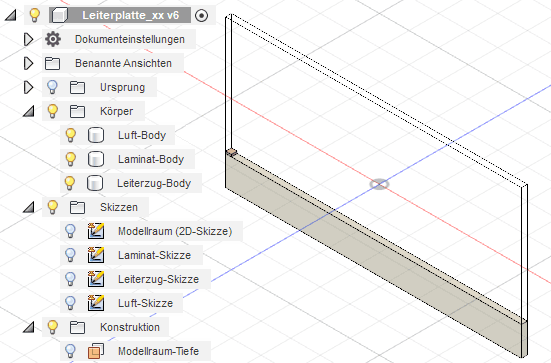The image size is (551, 363).
Task: Click the grey origin point marker in viewport
Action: [379, 184]
